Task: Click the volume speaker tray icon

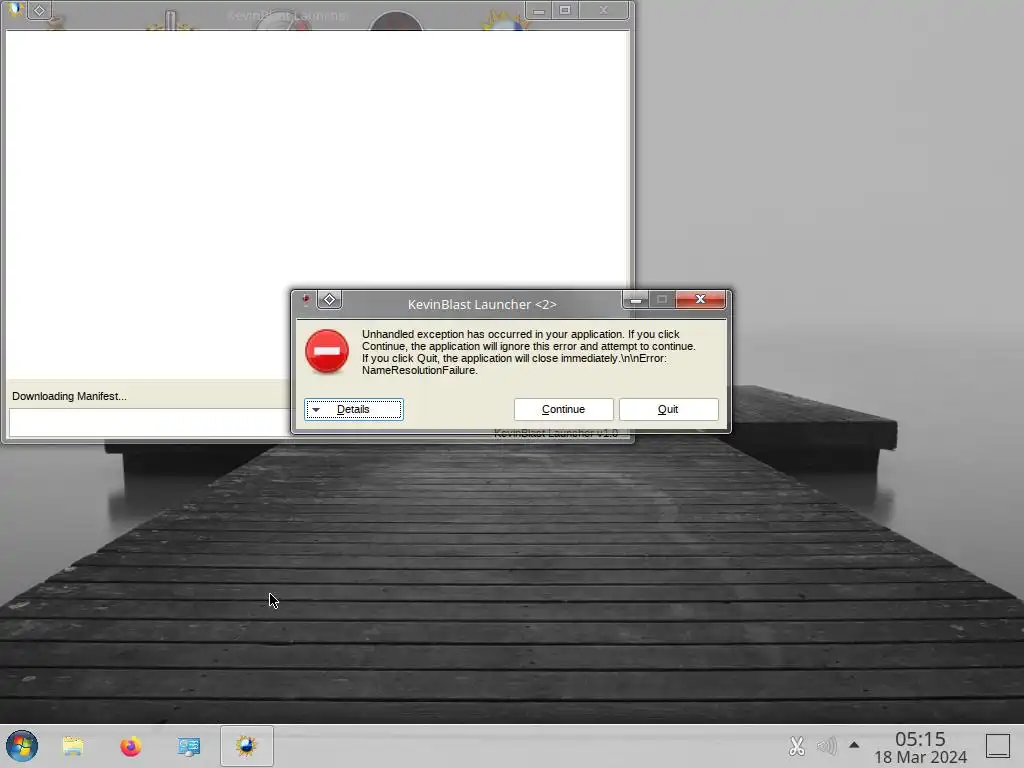Action: pos(826,746)
